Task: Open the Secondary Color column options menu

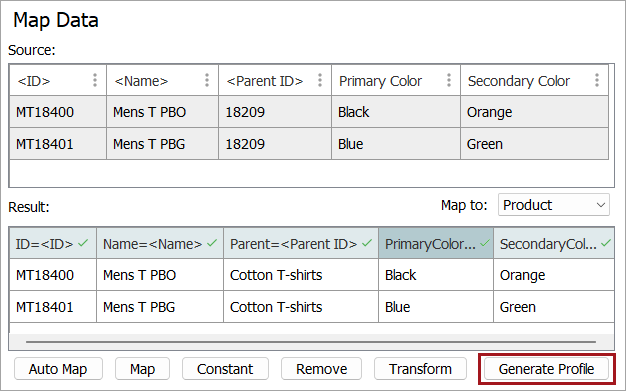Action: (x=597, y=80)
